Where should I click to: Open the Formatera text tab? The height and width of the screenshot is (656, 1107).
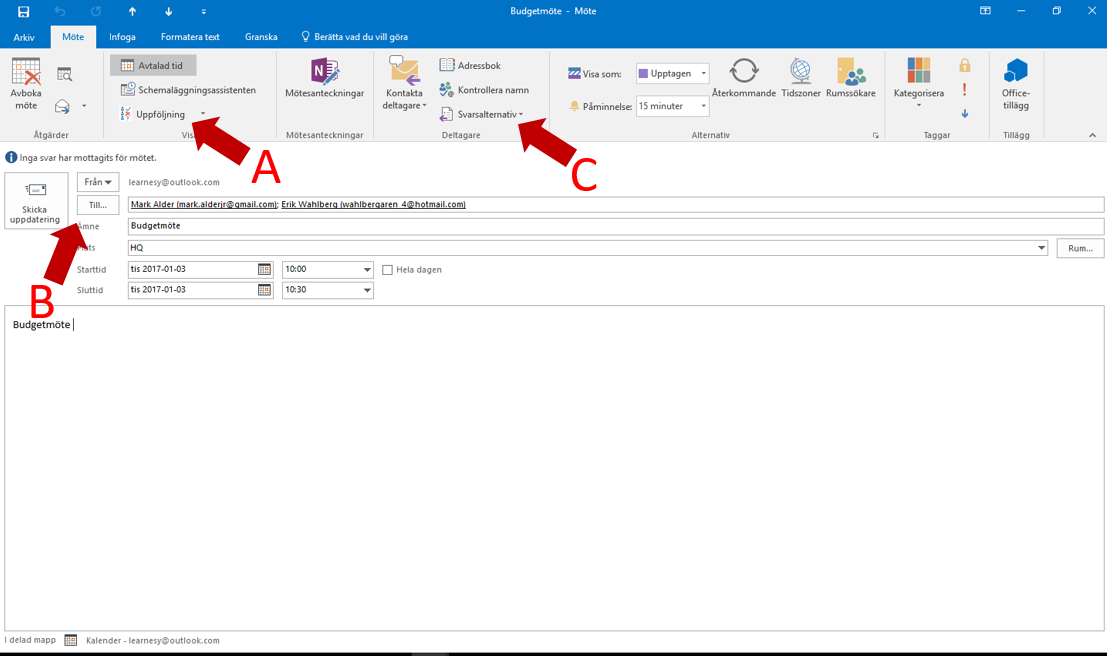[x=190, y=37]
